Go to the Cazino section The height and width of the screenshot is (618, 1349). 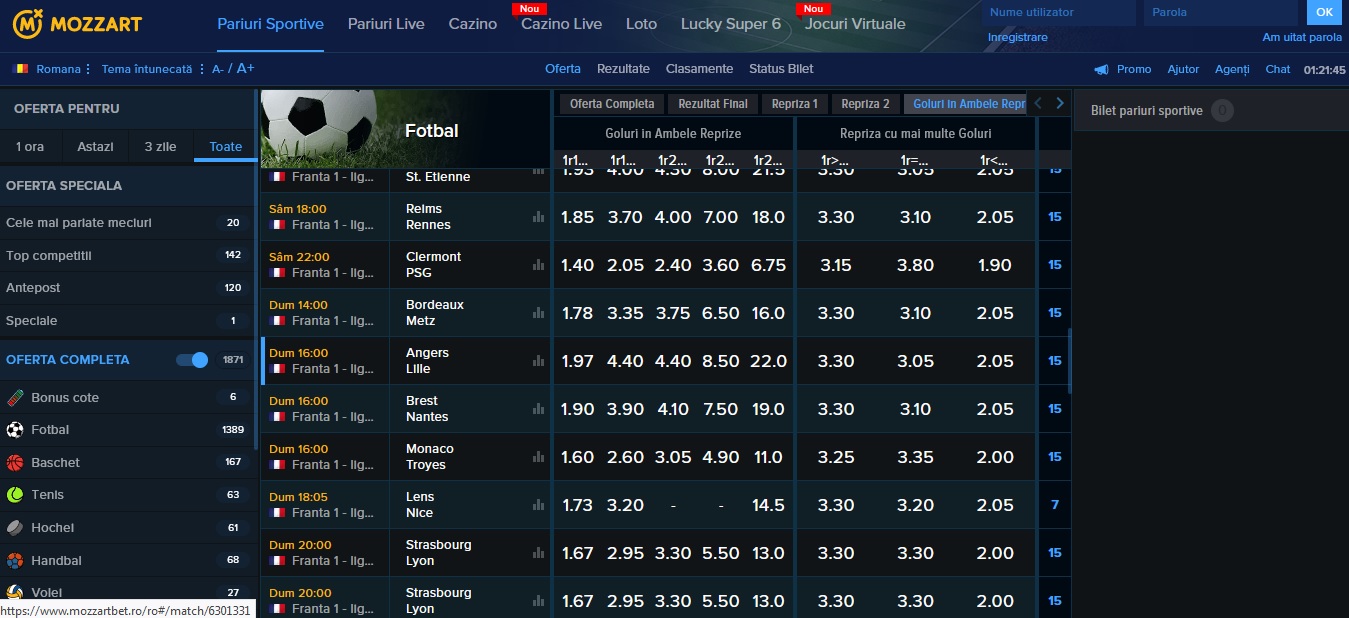[x=473, y=24]
